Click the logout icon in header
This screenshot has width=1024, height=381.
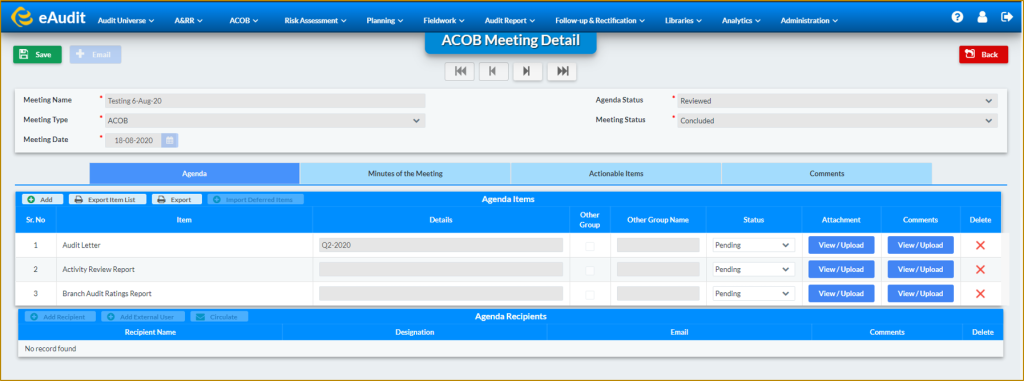pyautogui.click(x=1006, y=18)
